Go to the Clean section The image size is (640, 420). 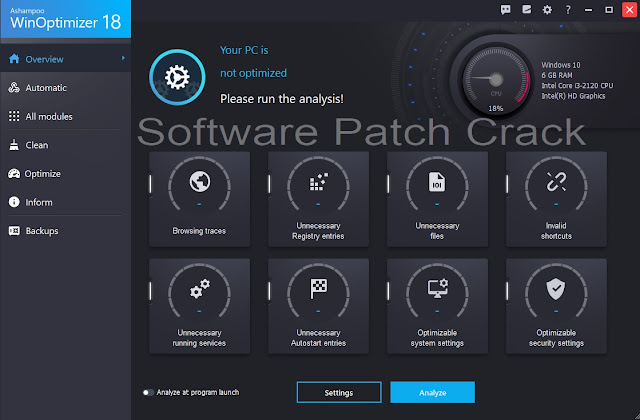[66, 145]
